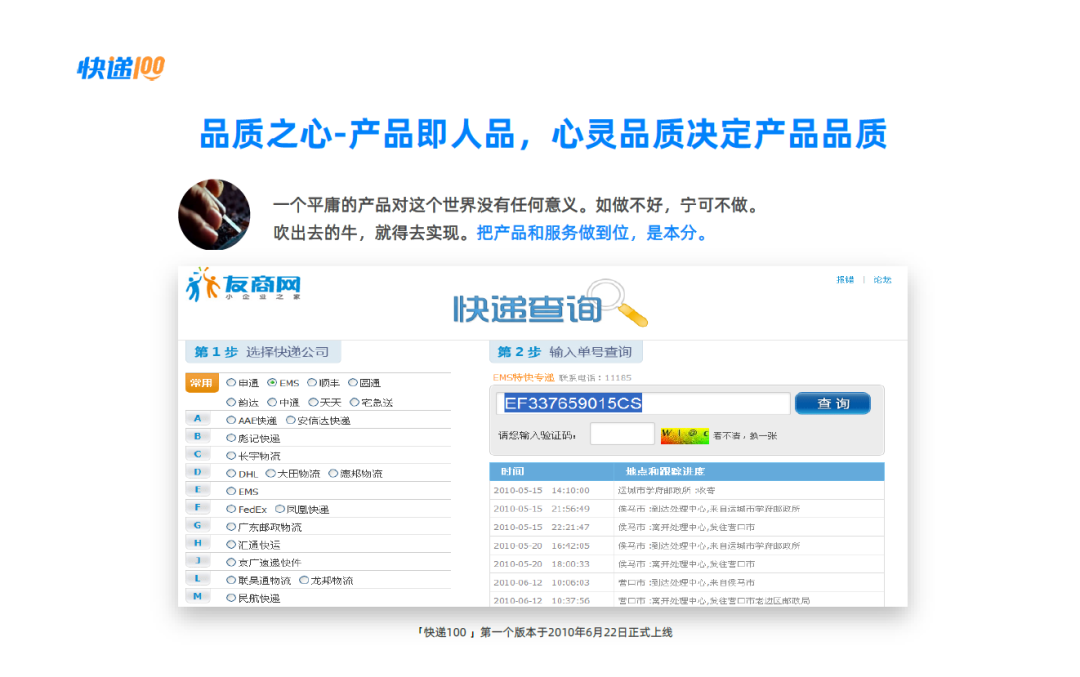This screenshot has width=1080, height=677.
Task: Select the 申通 courier radio button
Action: point(231,382)
